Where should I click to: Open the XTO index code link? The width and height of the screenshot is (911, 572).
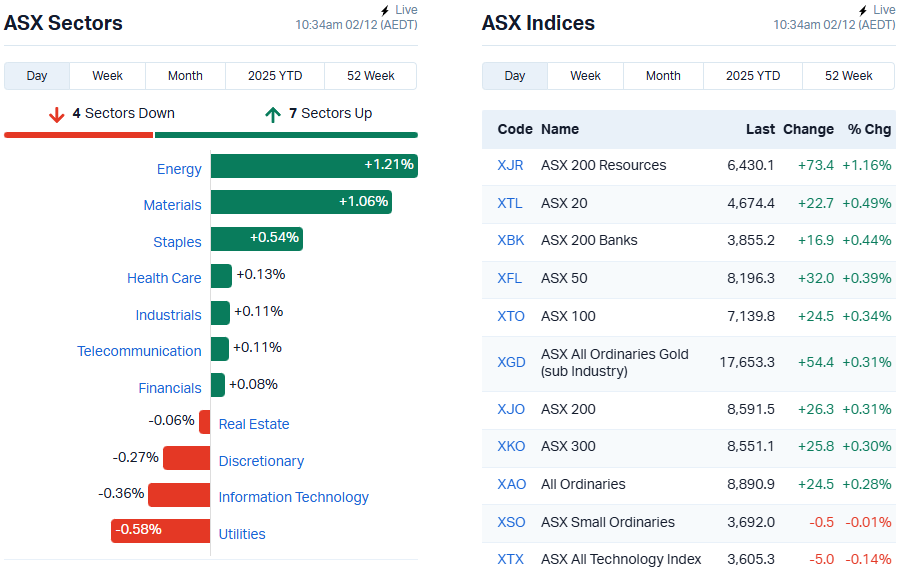pyautogui.click(x=511, y=316)
